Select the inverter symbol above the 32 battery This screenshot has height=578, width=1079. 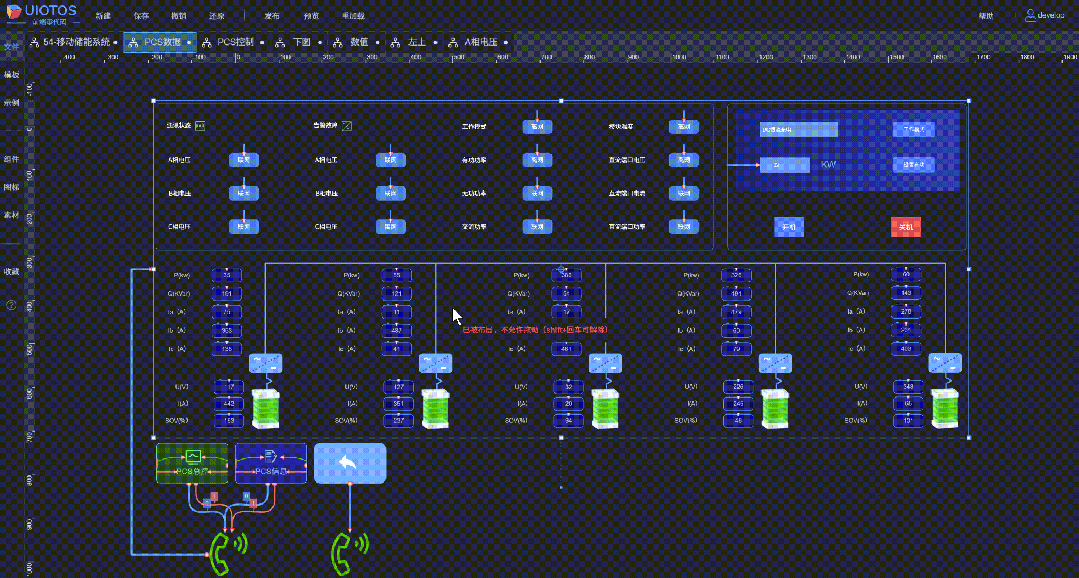pos(606,363)
